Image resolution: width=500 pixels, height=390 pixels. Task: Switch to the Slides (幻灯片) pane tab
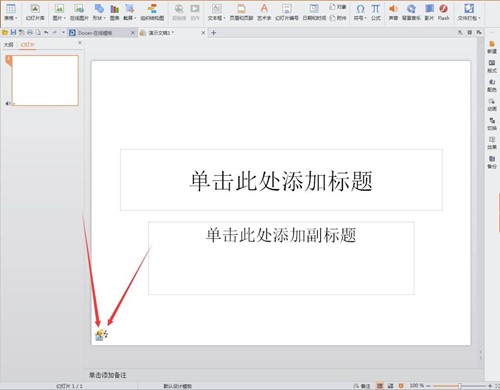27,44
